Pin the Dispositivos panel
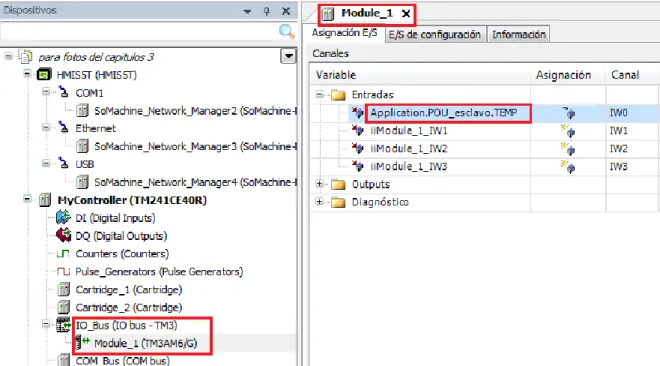Viewport: 660px width, 366px height. pyautogui.click(x=266, y=11)
